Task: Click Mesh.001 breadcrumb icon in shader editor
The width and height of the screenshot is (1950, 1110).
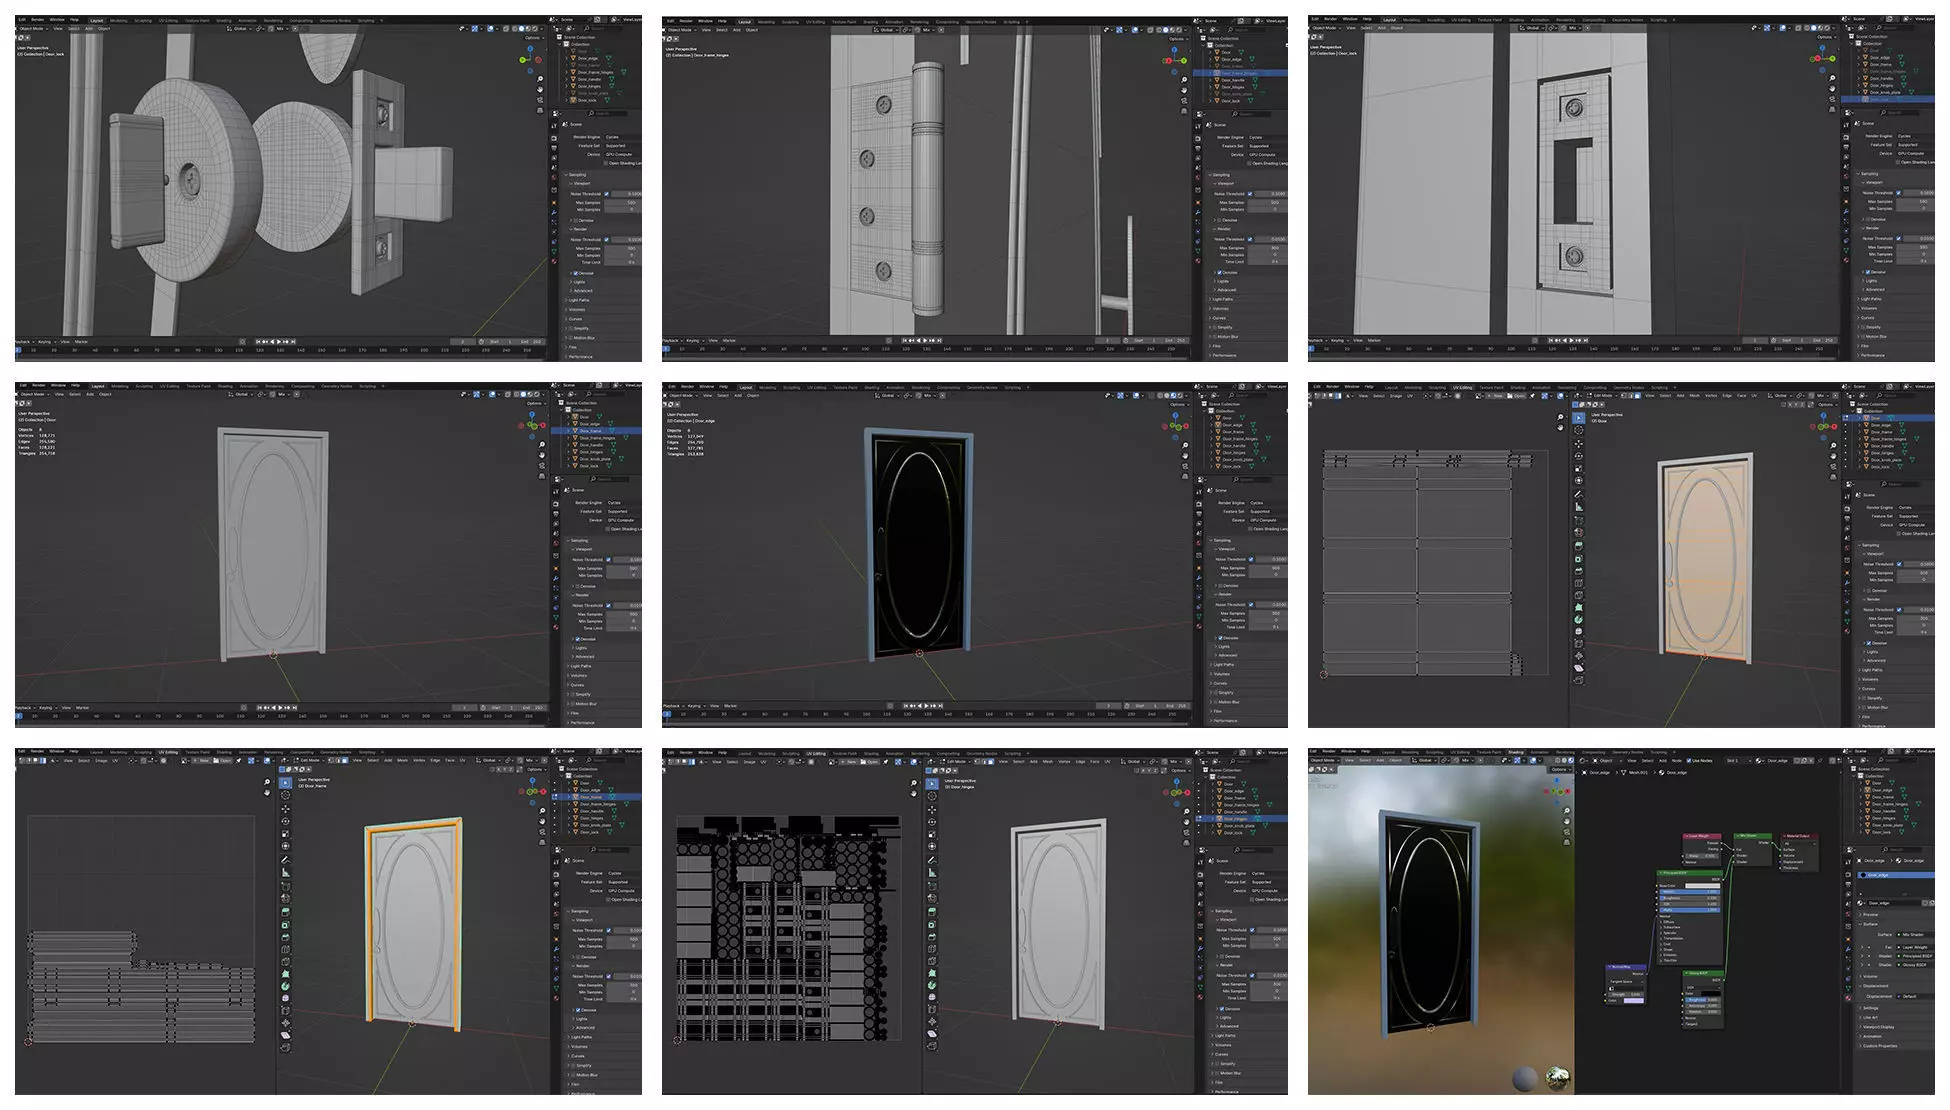Action: (1624, 773)
